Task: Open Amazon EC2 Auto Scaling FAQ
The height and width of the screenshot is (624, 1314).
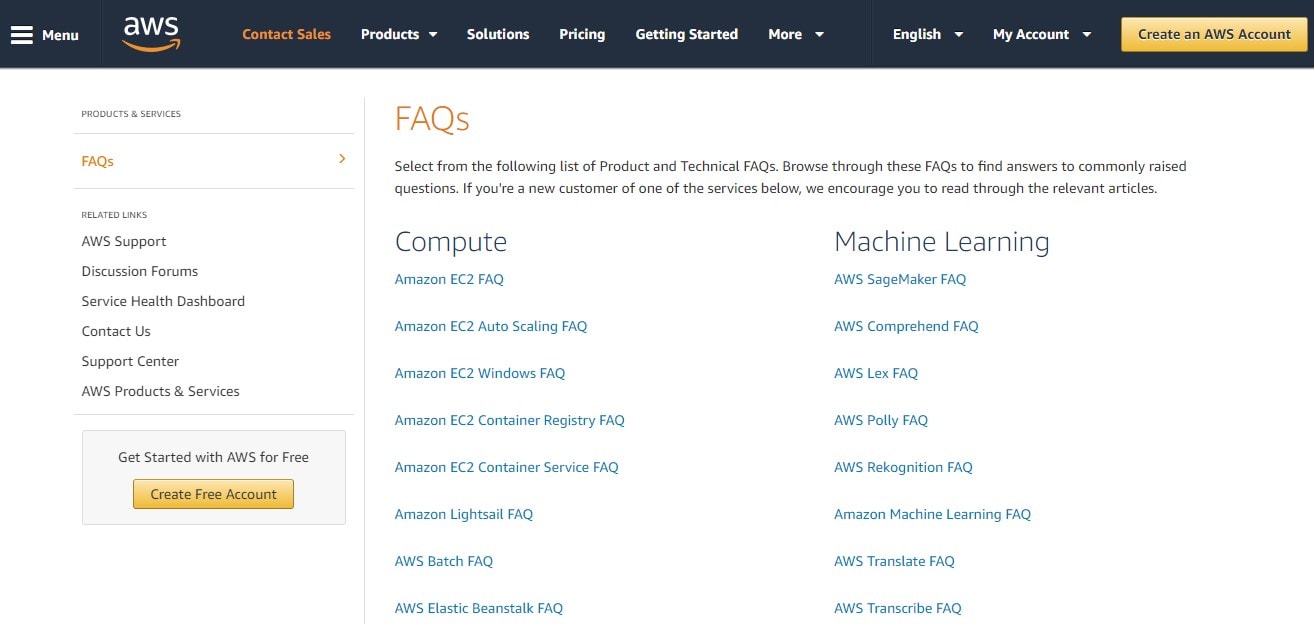Action: click(491, 326)
